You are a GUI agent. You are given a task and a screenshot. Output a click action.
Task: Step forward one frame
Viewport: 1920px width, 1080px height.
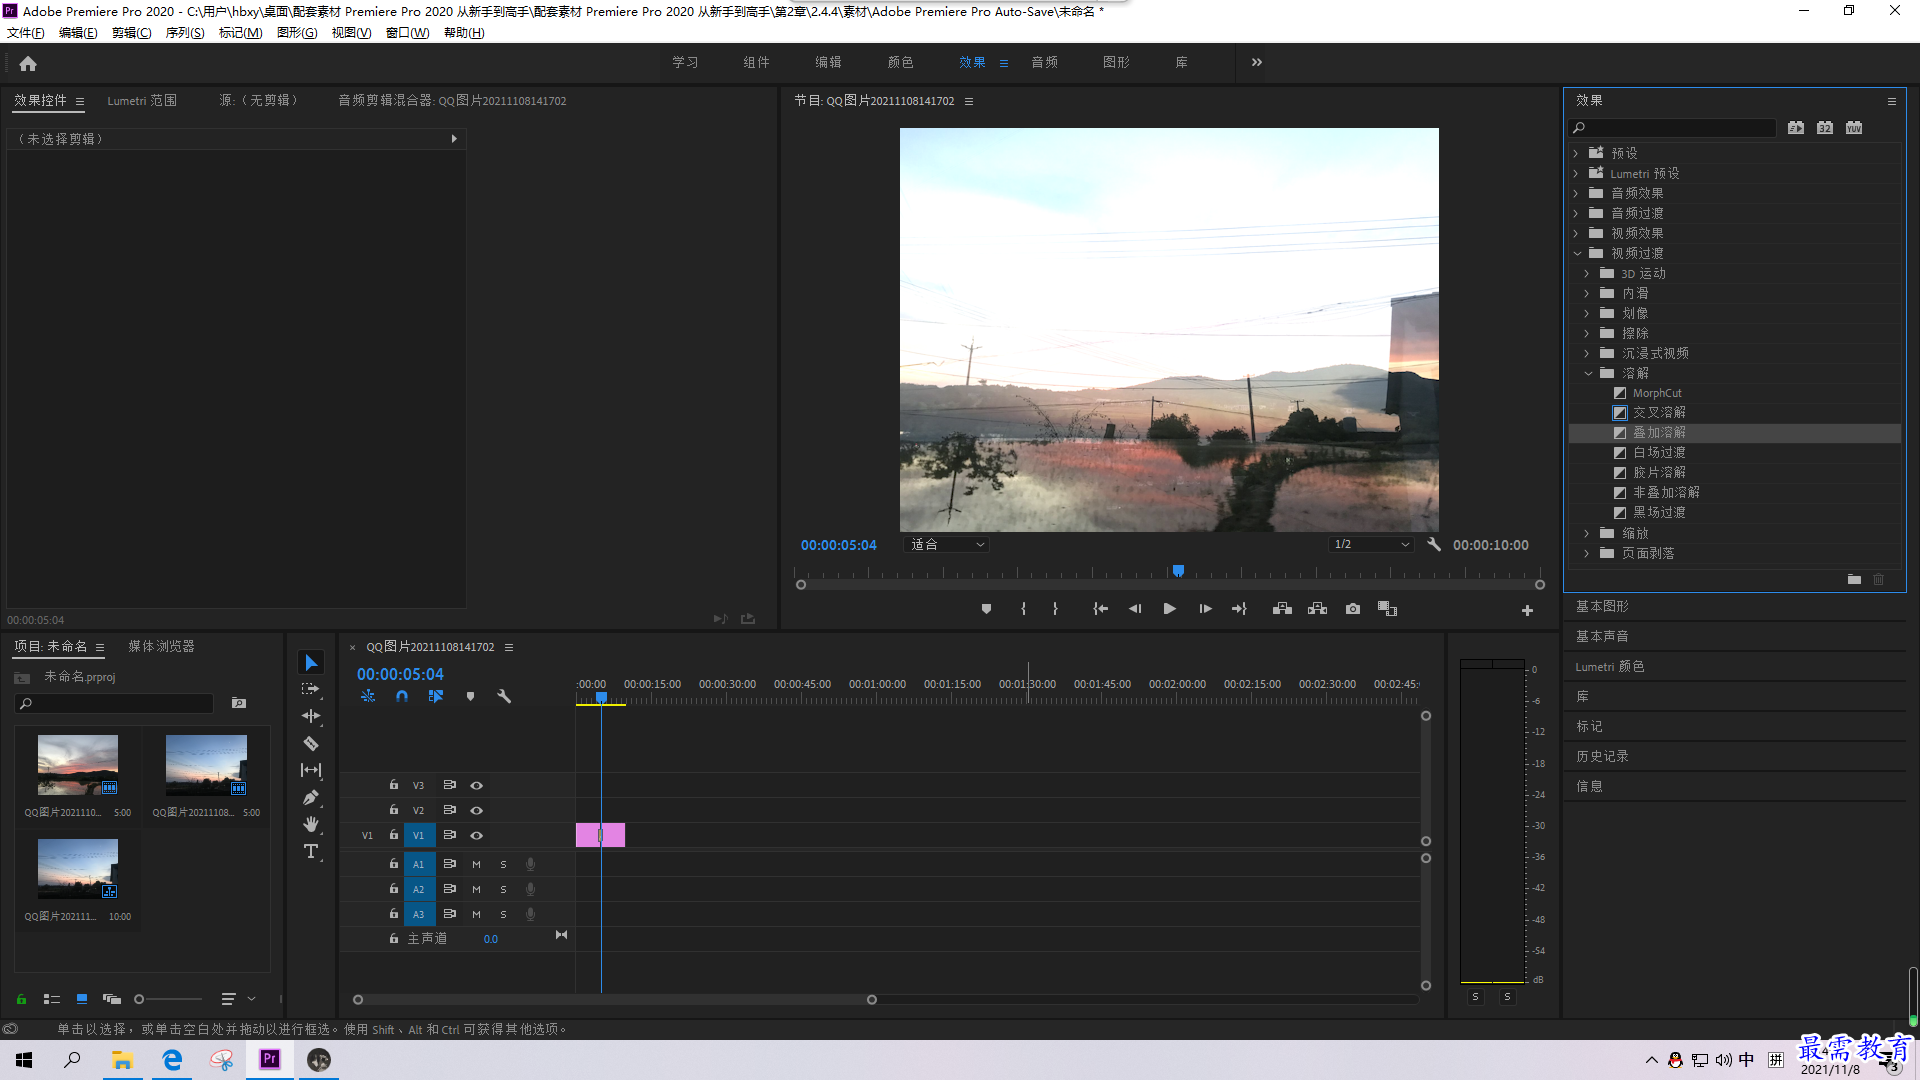tap(1205, 609)
